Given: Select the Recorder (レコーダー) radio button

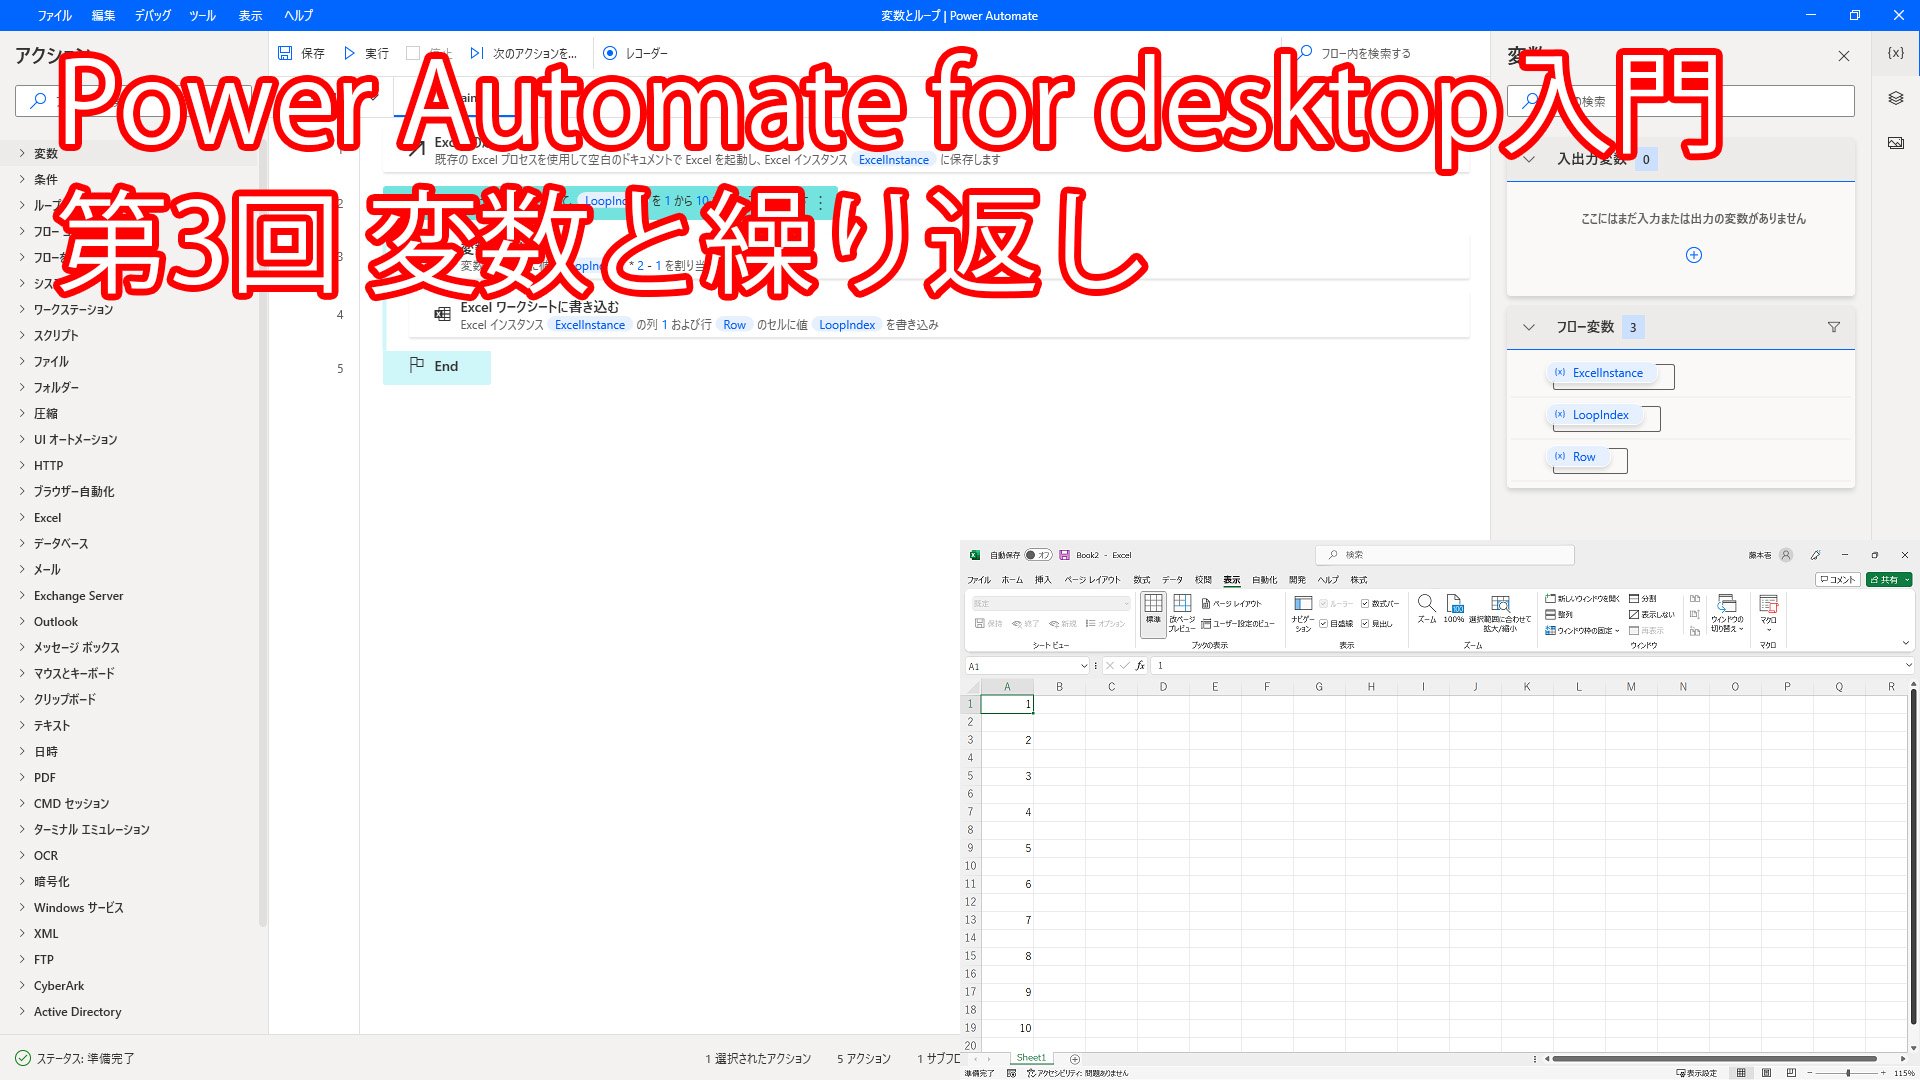Looking at the screenshot, I should [610, 53].
